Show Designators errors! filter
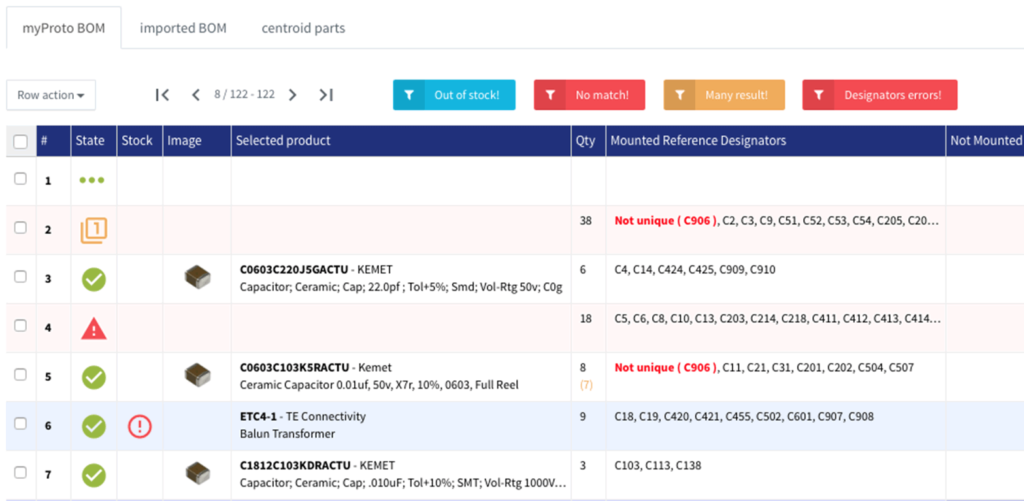Viewport: 1024px width, 501px height. [x=880, y=95]
